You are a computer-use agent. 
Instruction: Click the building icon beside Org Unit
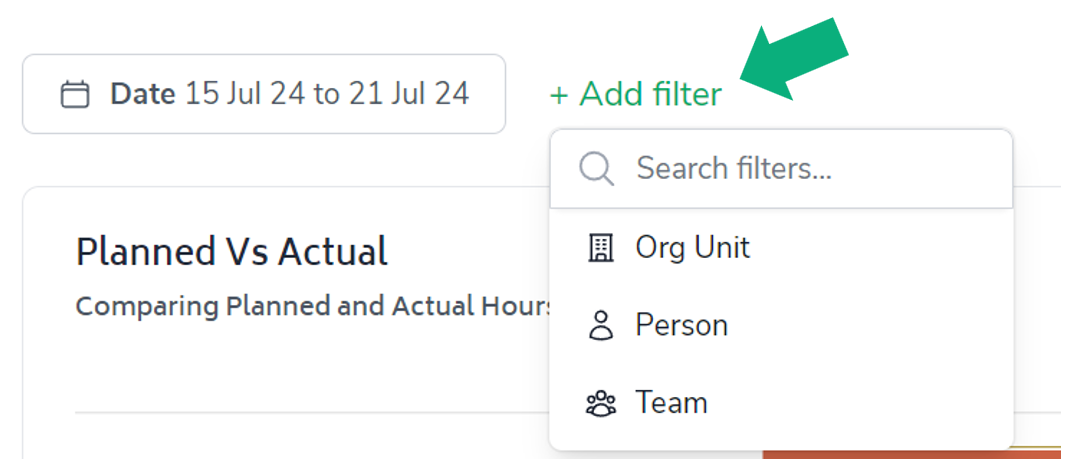600,248
